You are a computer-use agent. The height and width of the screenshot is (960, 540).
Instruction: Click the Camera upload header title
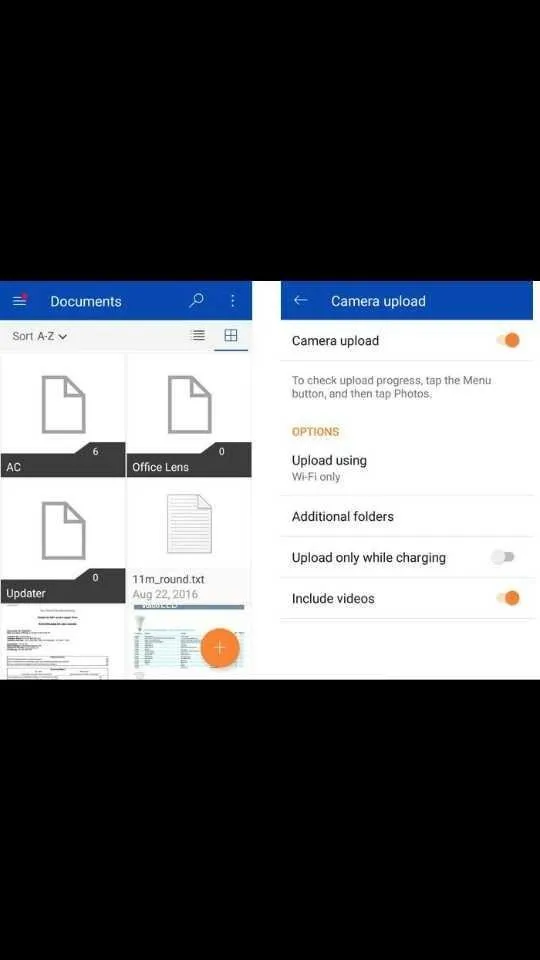tap(378, 301)
